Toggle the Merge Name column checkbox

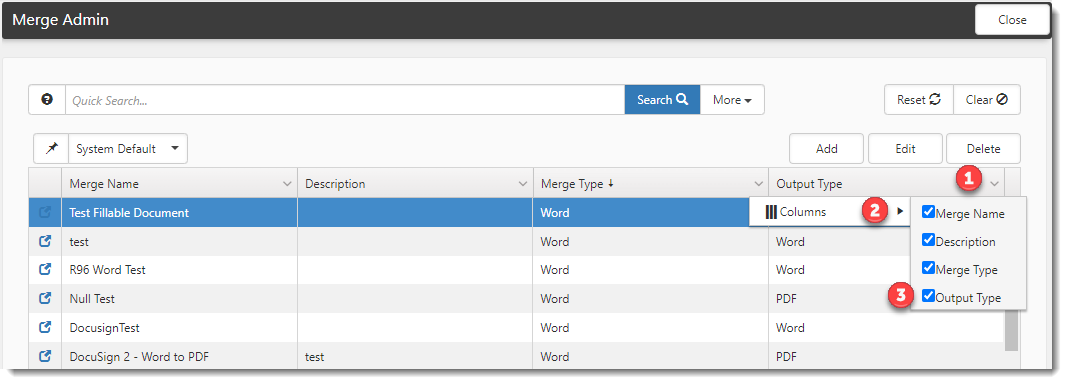point(928,212)
